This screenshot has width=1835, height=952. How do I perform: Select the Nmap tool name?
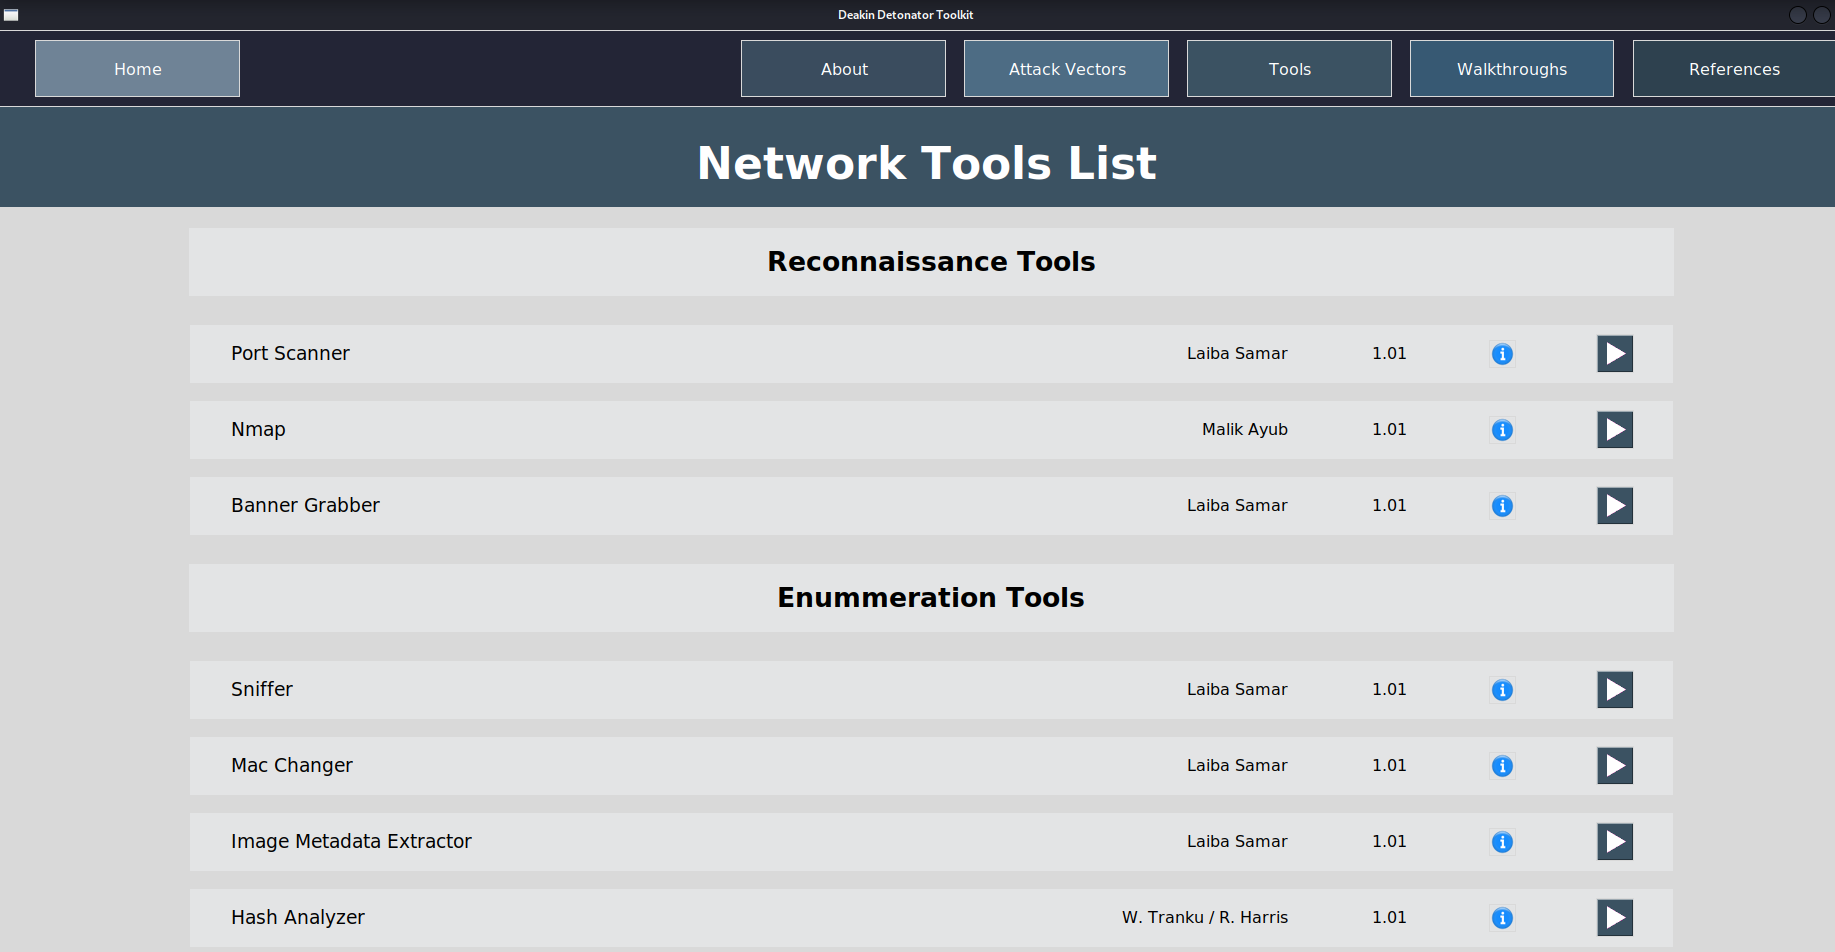click(x=258, y=430)
